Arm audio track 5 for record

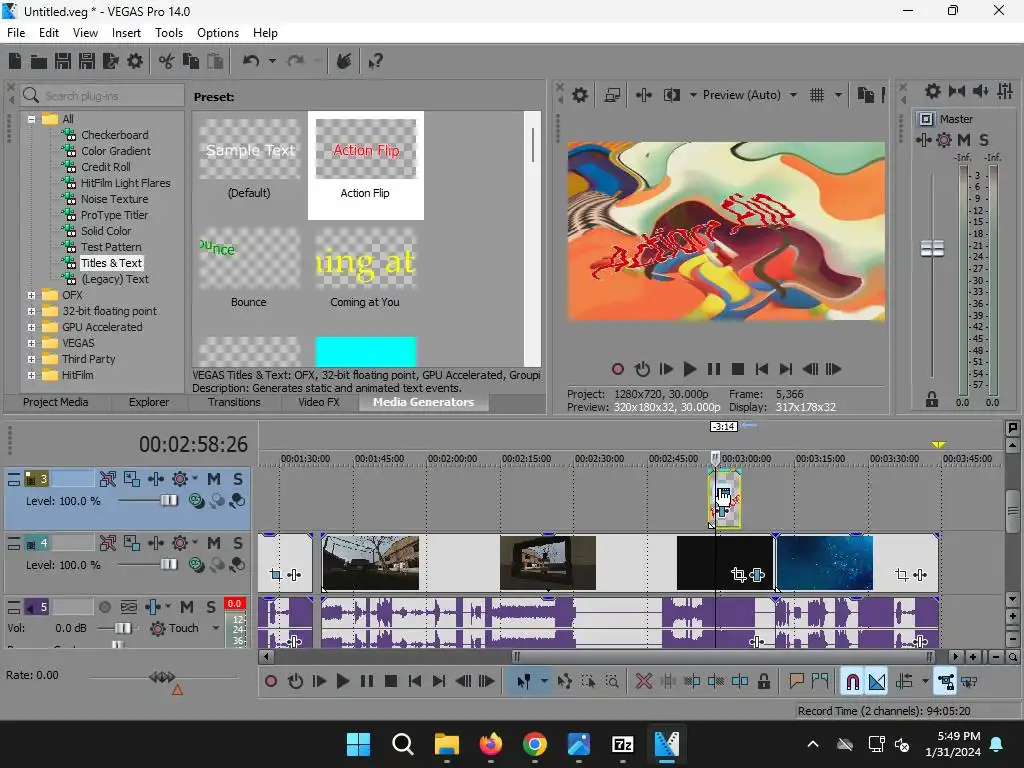tap(104, 607)
